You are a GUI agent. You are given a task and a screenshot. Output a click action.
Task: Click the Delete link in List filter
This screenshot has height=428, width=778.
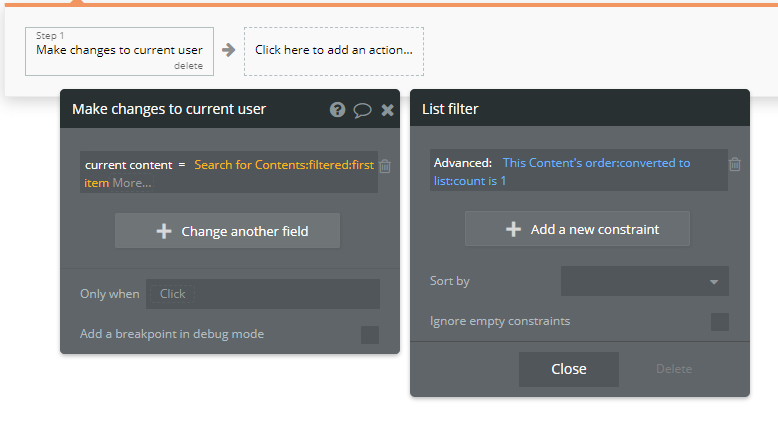pyautogui.click(x=673, y=369)
